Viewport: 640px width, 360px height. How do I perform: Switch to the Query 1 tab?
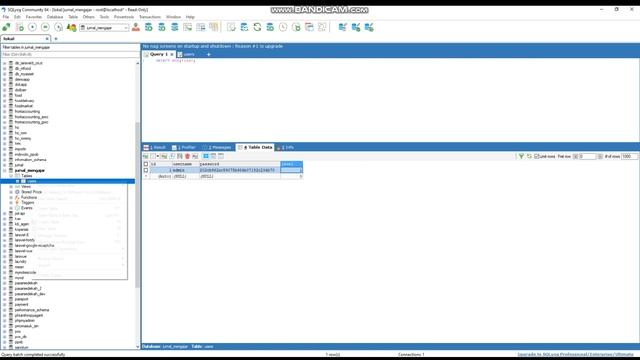[x=158, y=54]
